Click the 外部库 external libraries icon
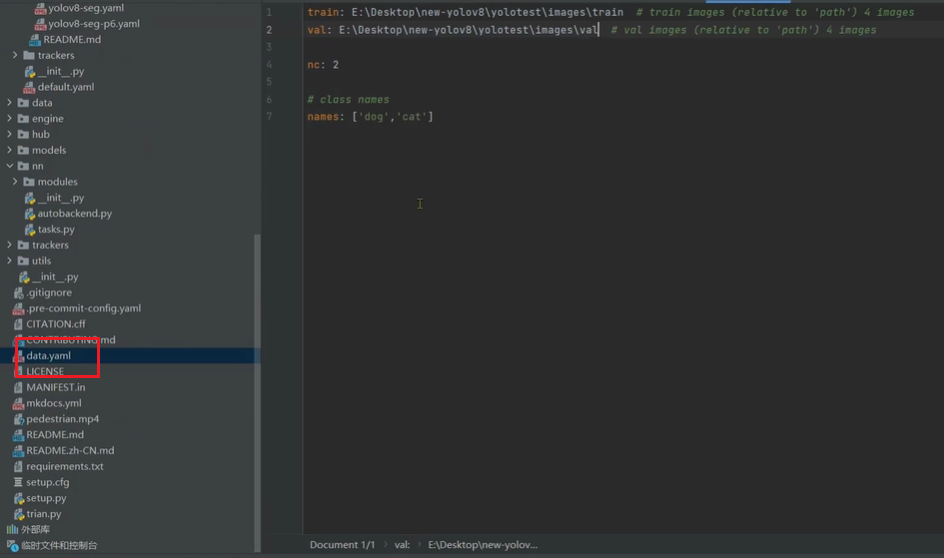This screenshot has height=558, width=944. click(12, 530)
